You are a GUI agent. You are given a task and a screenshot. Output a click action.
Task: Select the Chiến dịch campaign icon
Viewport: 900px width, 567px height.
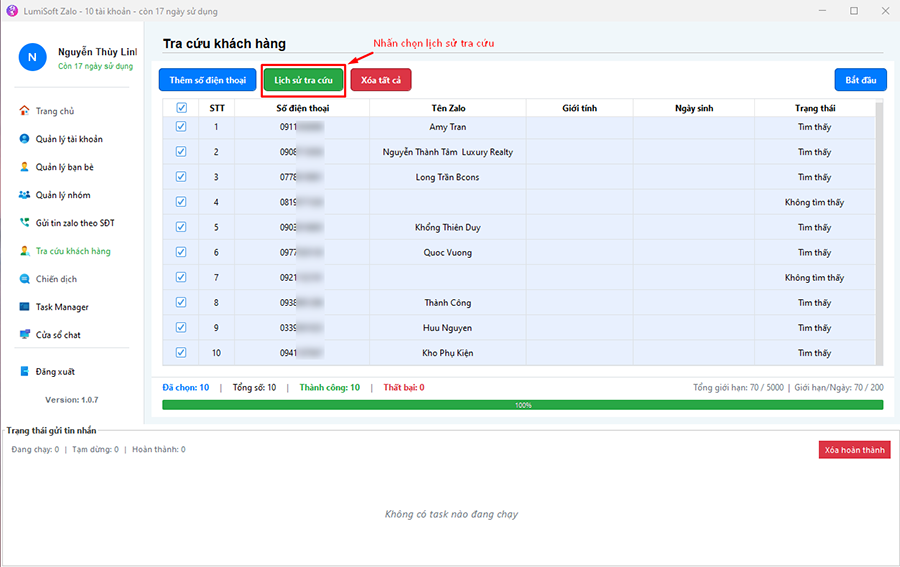coord(24,279)
